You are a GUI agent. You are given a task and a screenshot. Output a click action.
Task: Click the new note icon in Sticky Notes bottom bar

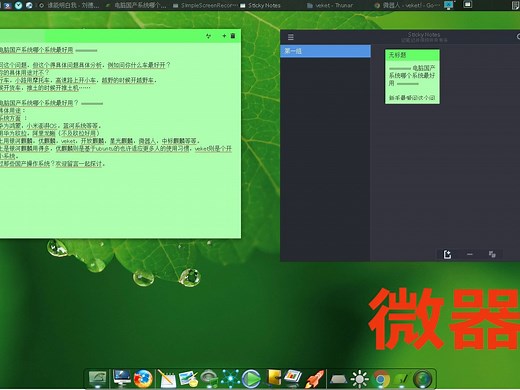click(x=447, y=254)
